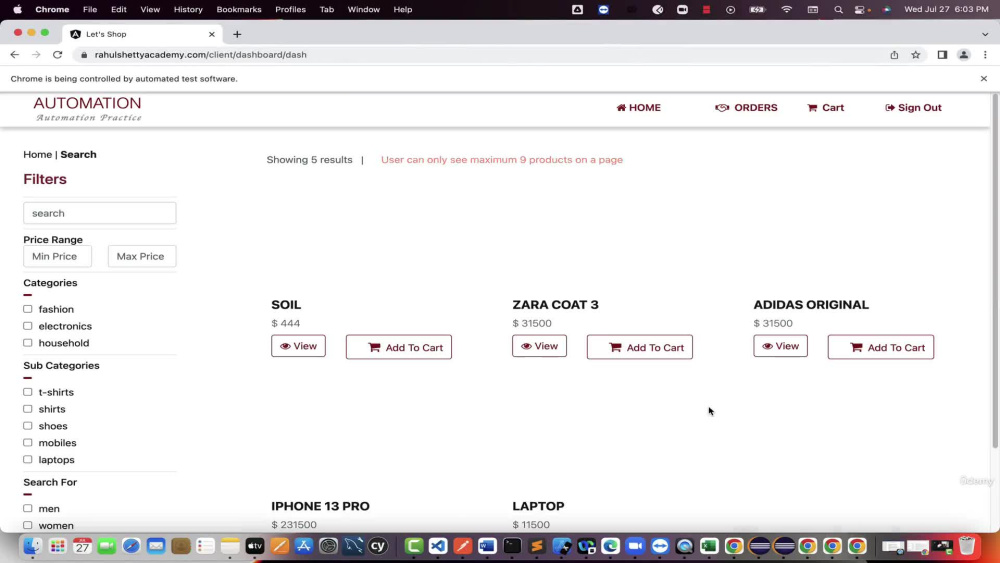Screen dimensions: 1000x563
Task: Open the File menu
Action: click(90, 10)
